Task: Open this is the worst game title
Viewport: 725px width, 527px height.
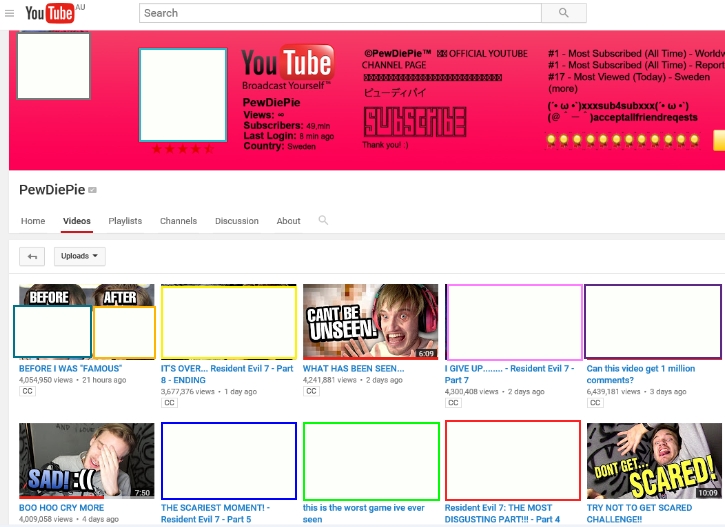Action: (x=363, y=513)
